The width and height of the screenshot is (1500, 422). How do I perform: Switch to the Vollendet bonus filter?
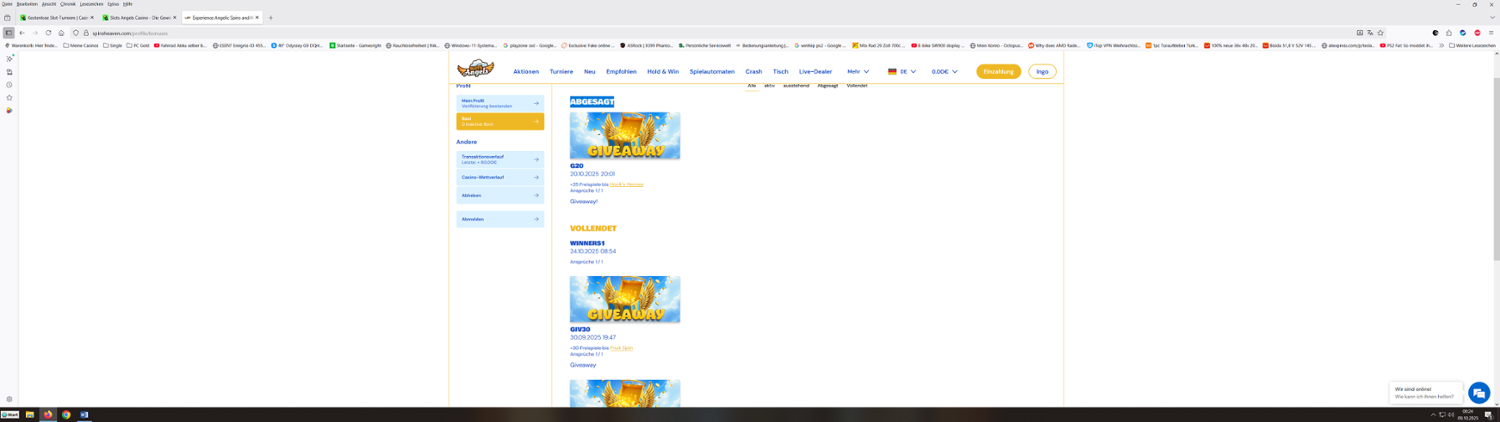point(857,86)
